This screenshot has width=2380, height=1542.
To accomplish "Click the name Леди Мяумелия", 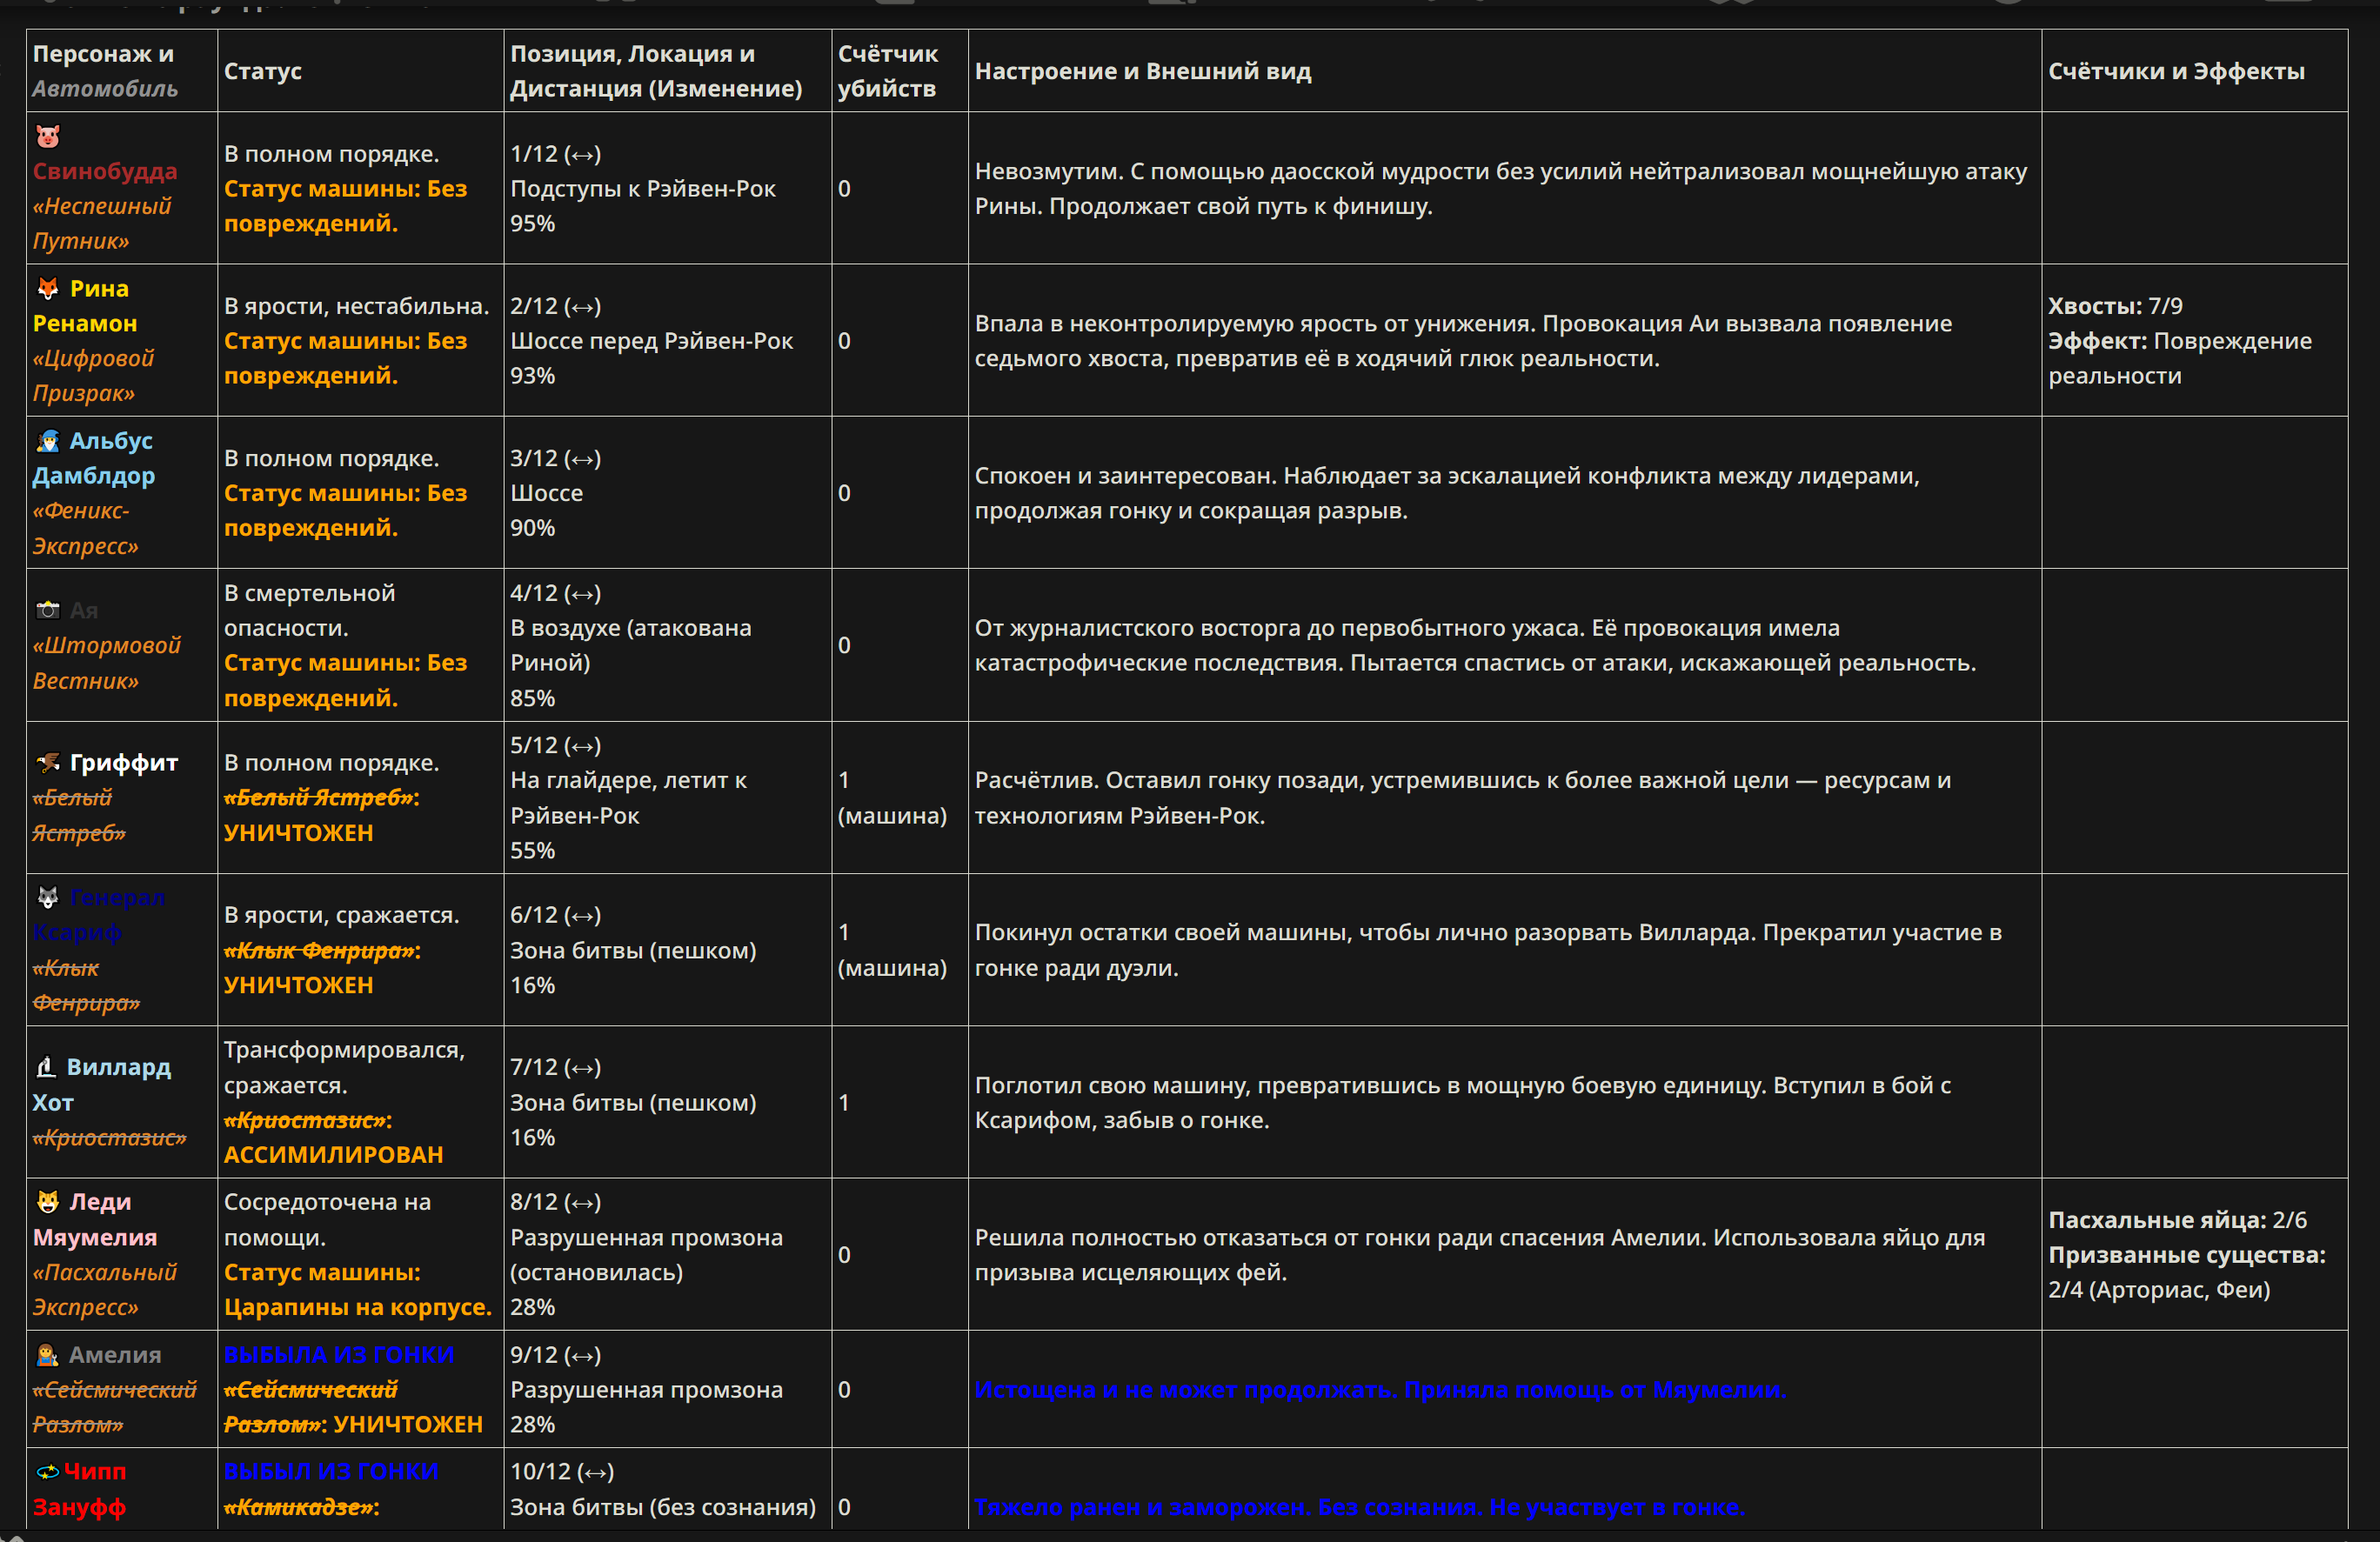I will 95,1220.
